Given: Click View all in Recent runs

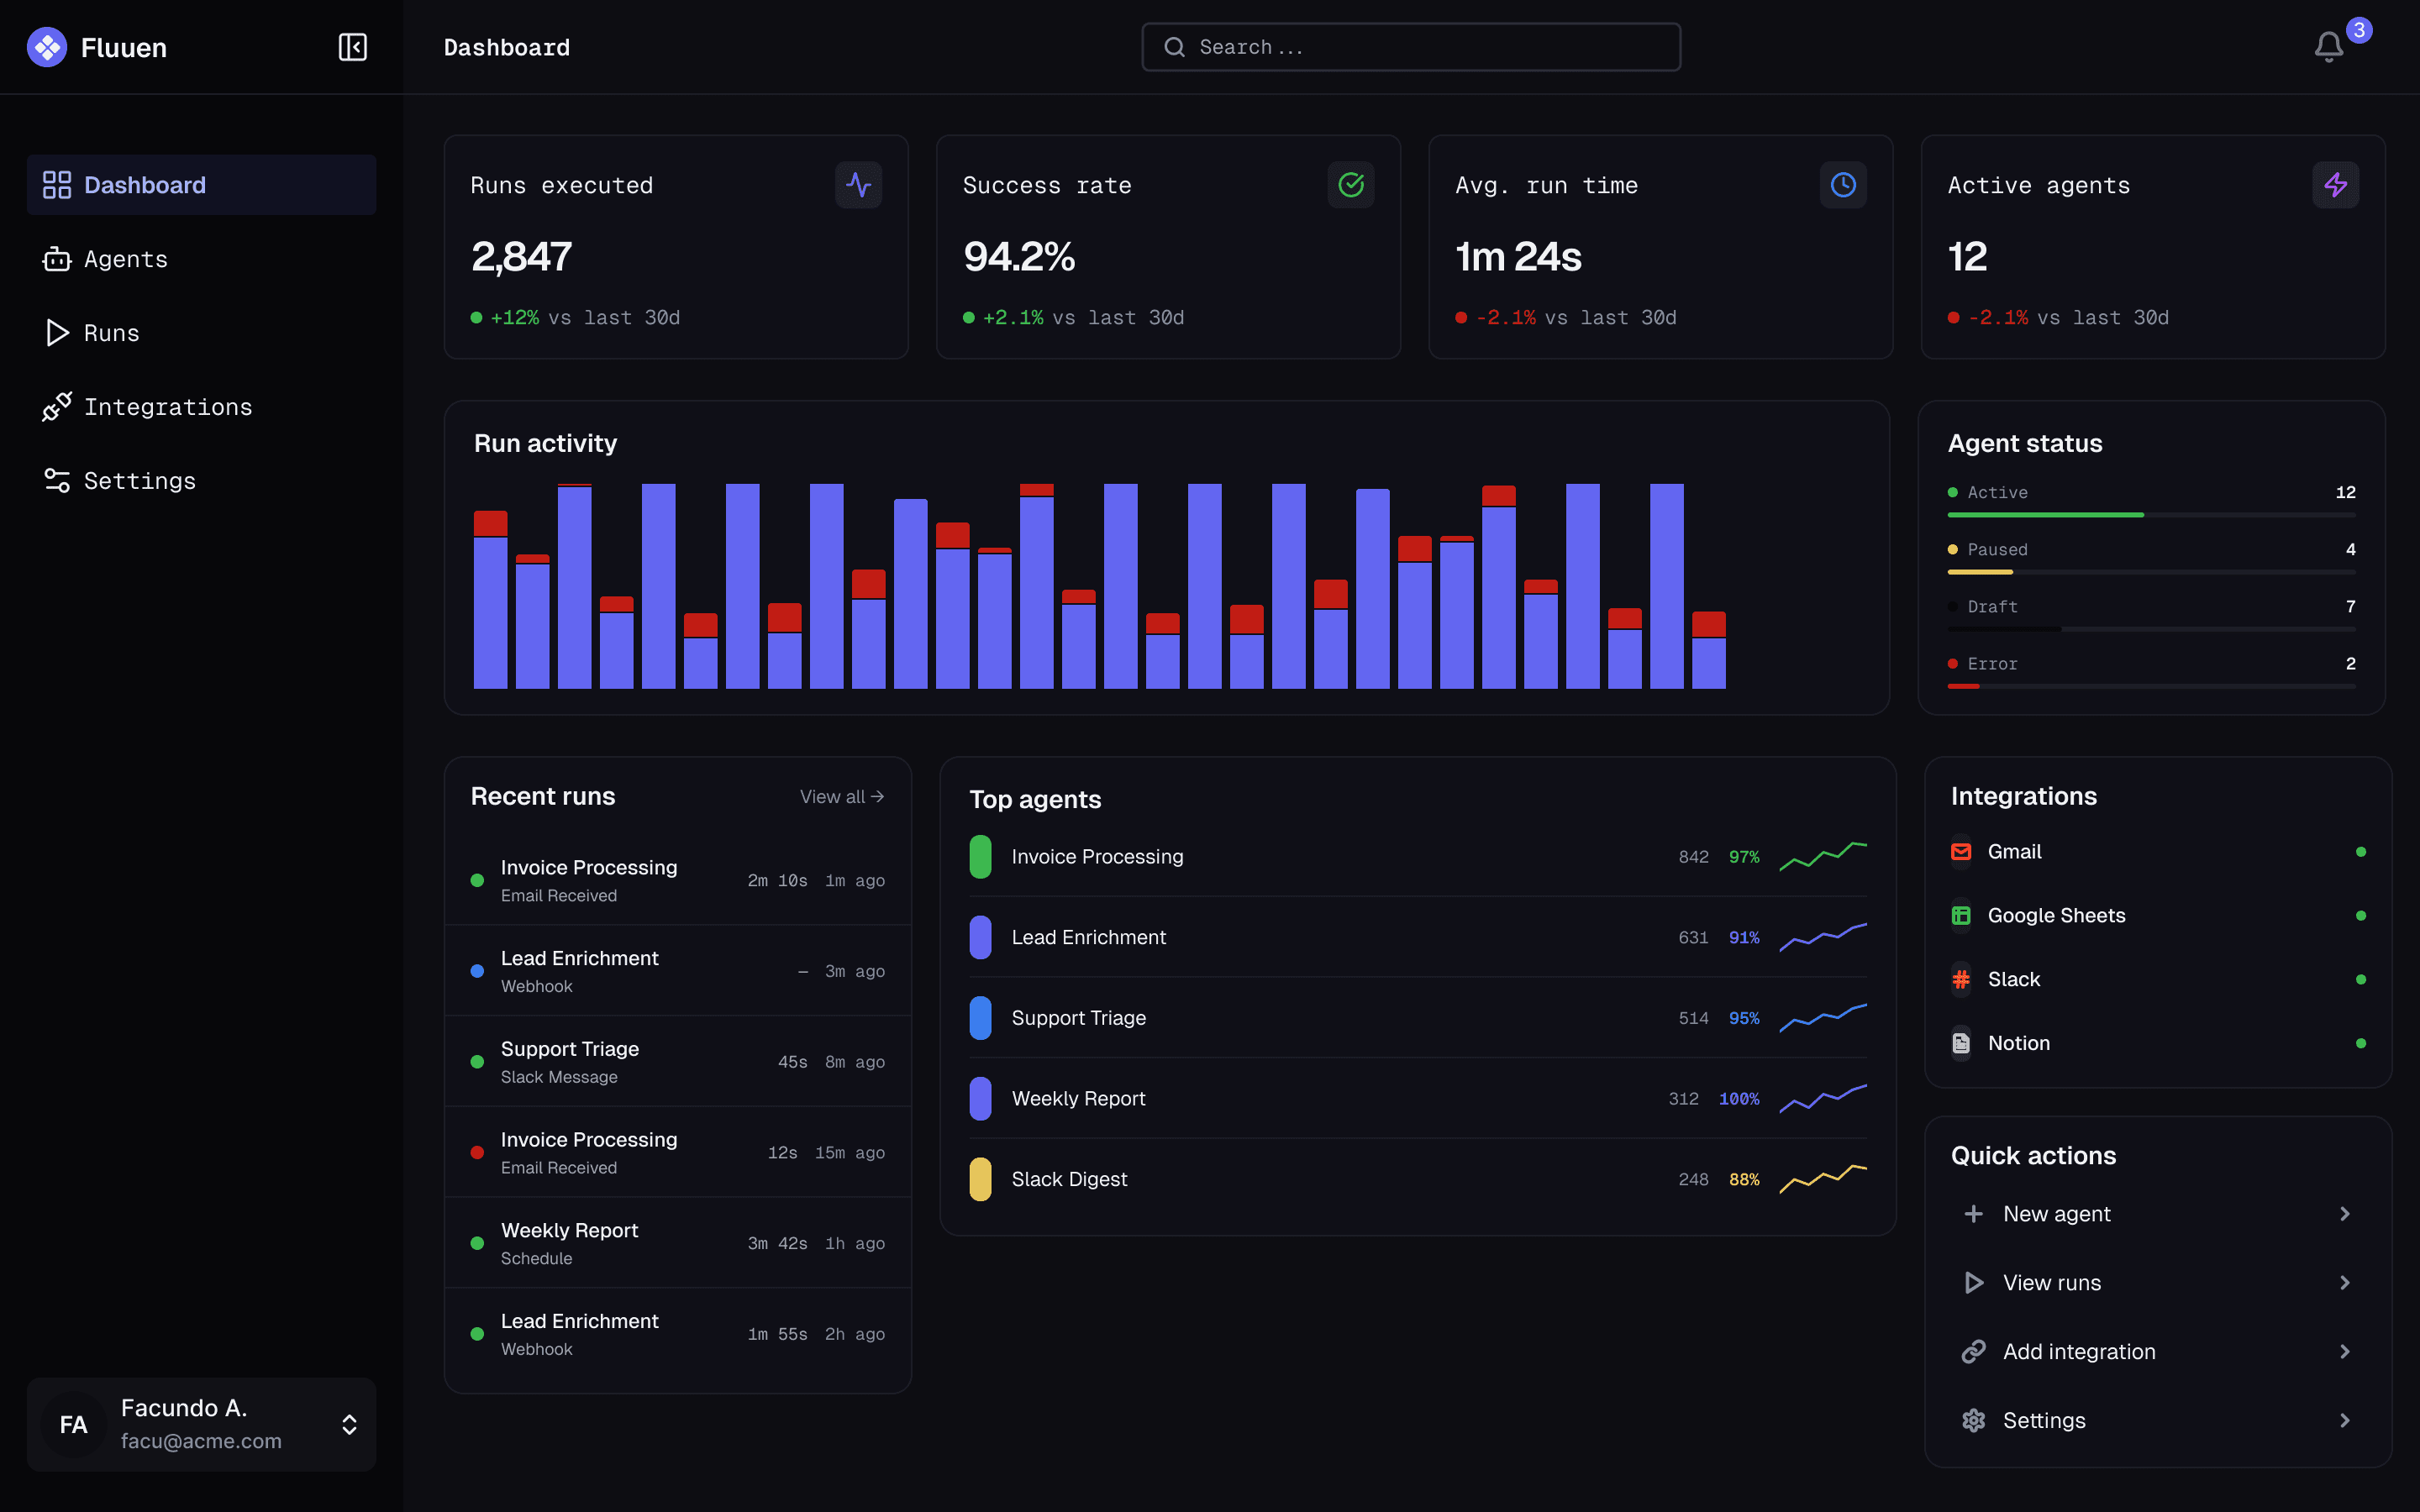Looking at the screenshot, I should click(842, 797).
